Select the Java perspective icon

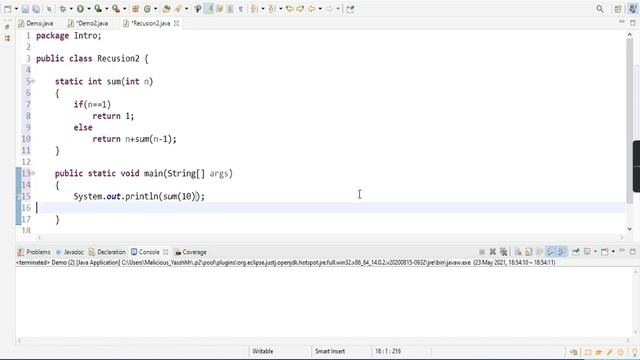(632, 9)
